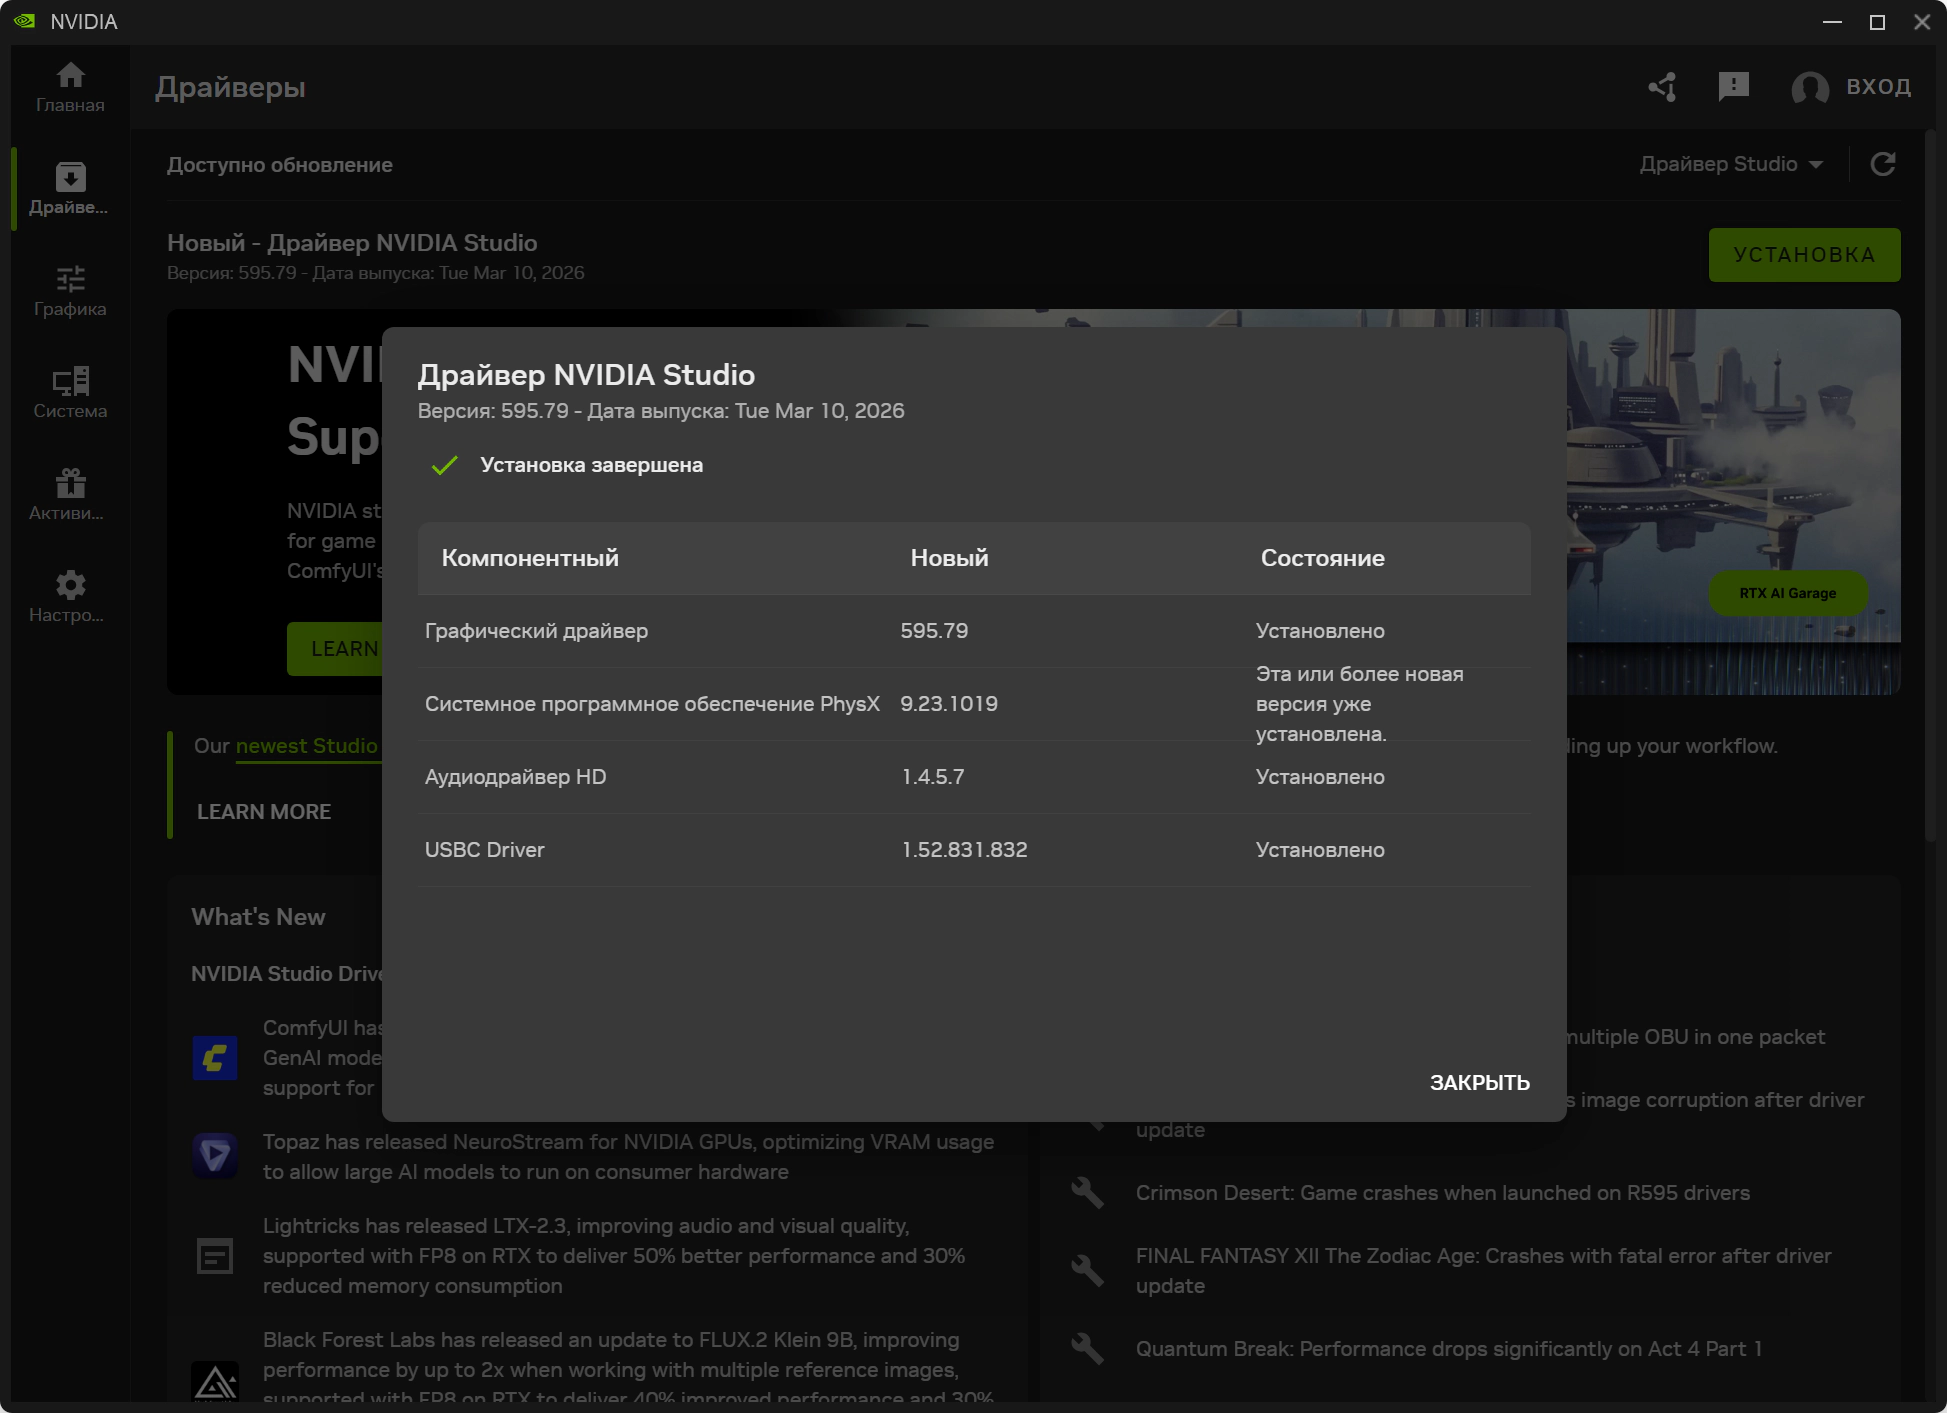Image resolution: width=1947 pixels, height=1413 pixels.
Task: Open the Главная home section
Action: pyautogui.click(x=70, y=87)
